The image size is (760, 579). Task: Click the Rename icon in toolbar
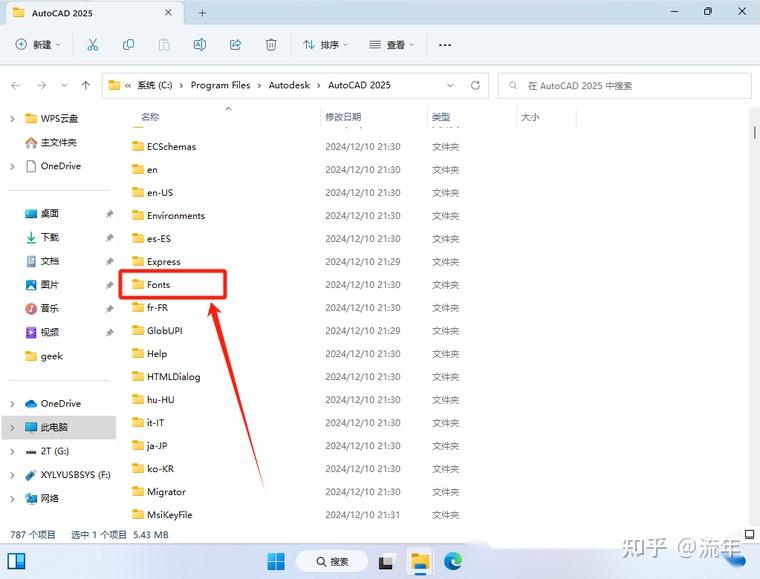200,45
